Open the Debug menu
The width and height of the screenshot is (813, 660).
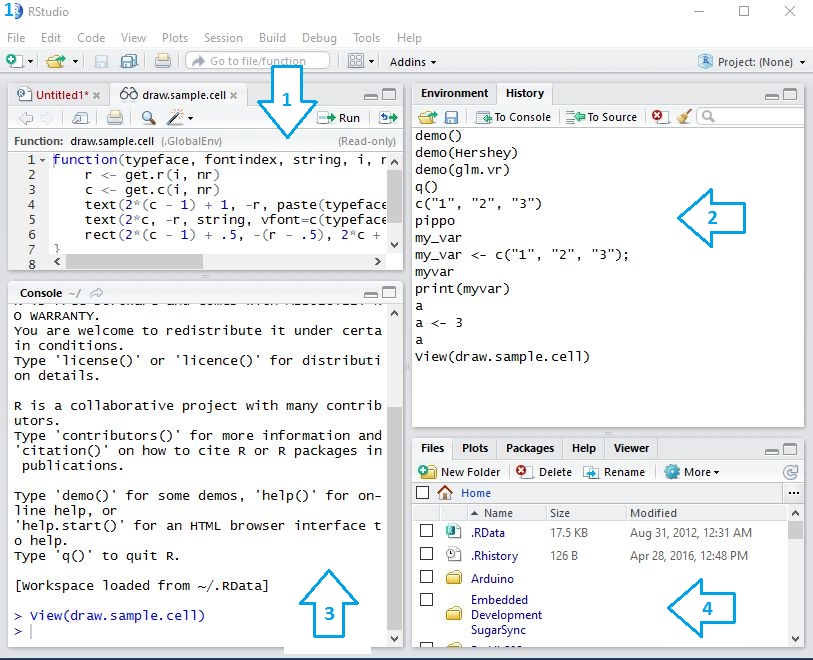(319, 38)
